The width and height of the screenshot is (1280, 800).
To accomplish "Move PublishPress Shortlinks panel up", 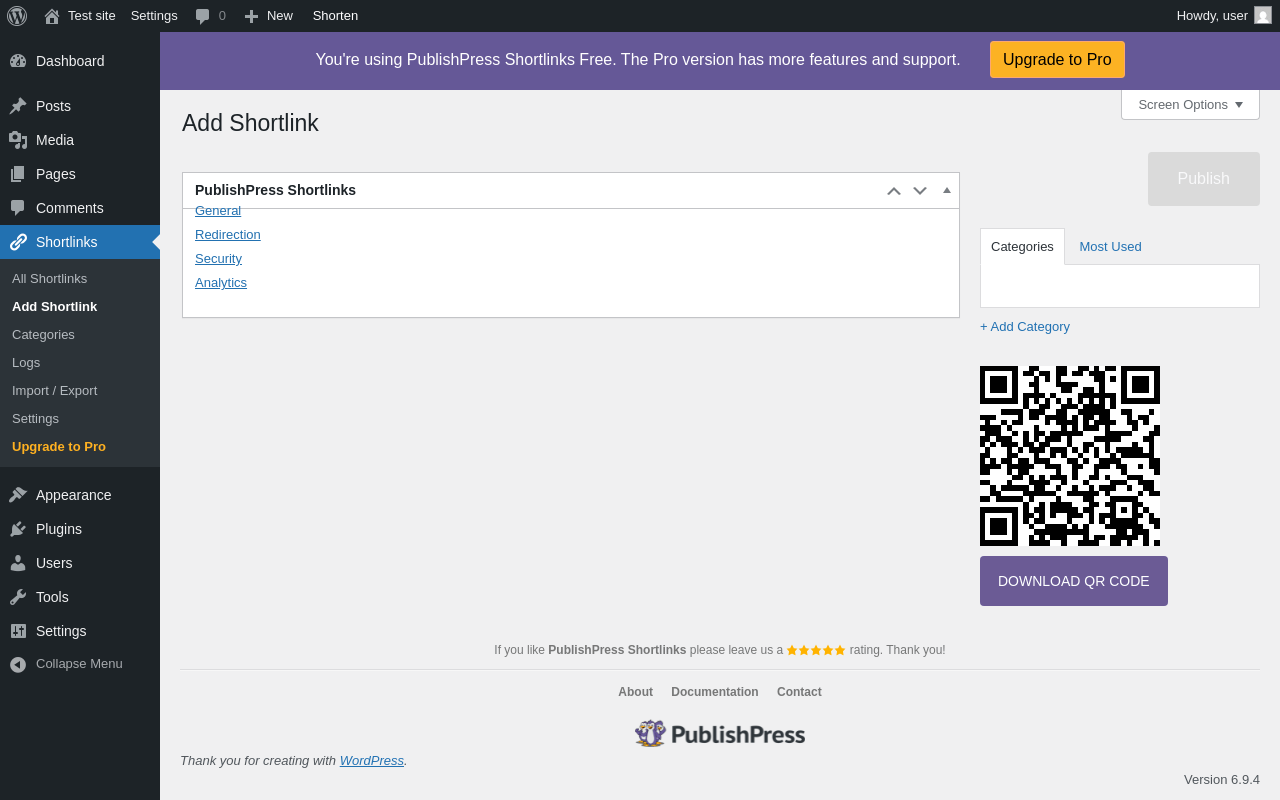I will (x=894, y=190).
